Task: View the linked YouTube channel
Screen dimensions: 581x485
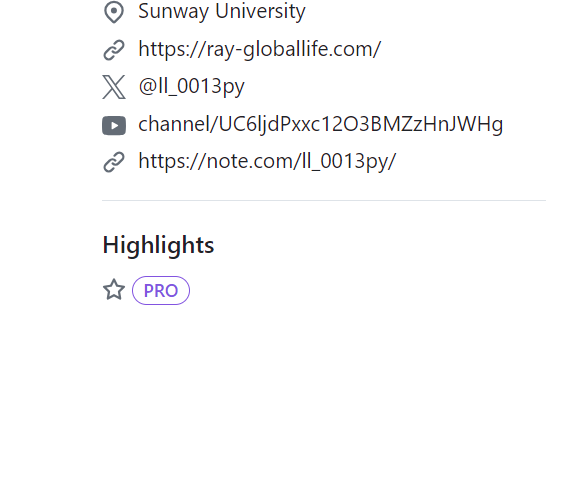Action: (321, 124)
